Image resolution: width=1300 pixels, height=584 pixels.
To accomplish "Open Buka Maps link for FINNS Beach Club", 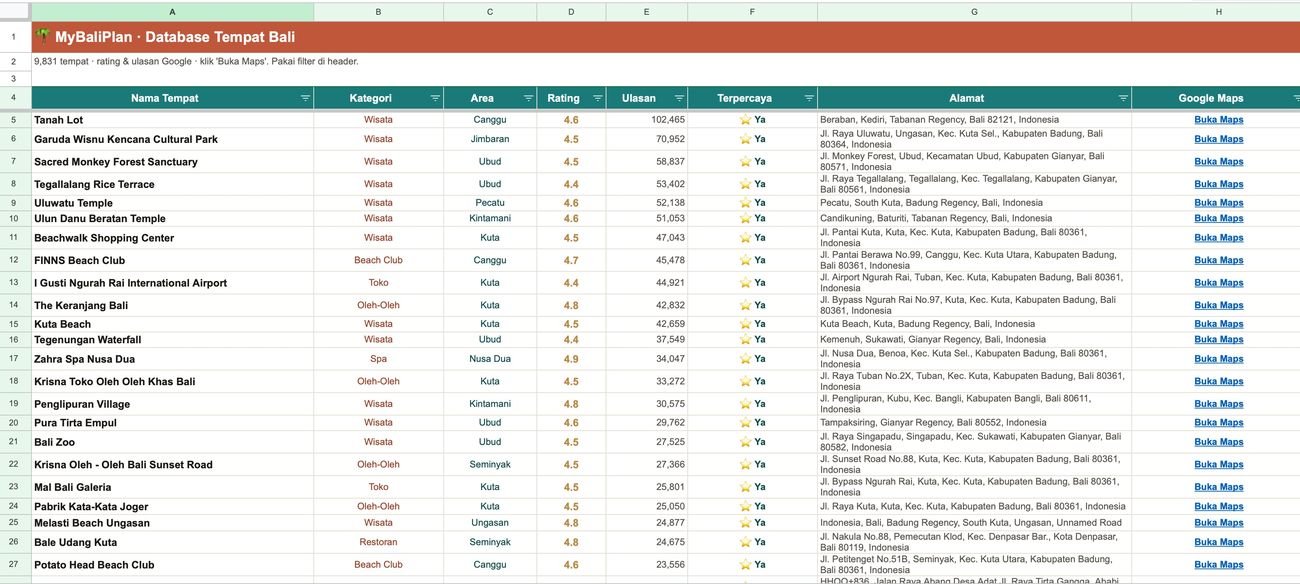I will (1218, 260).
